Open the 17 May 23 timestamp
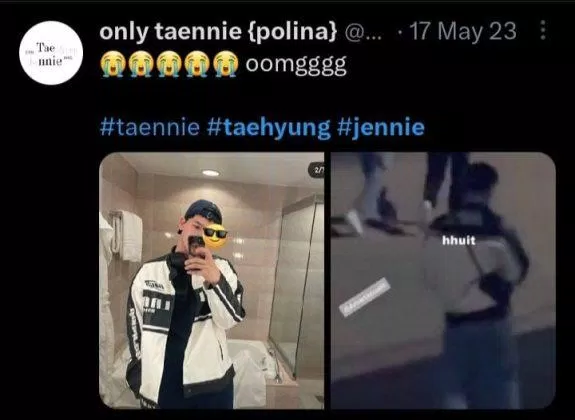575x420 pixels. 463,31
